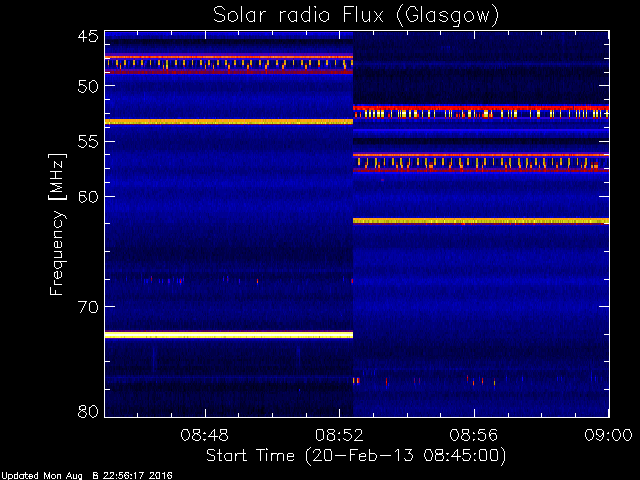
Task: Select the "Frequency [MHz]" axis label
Action: (57, 224)
